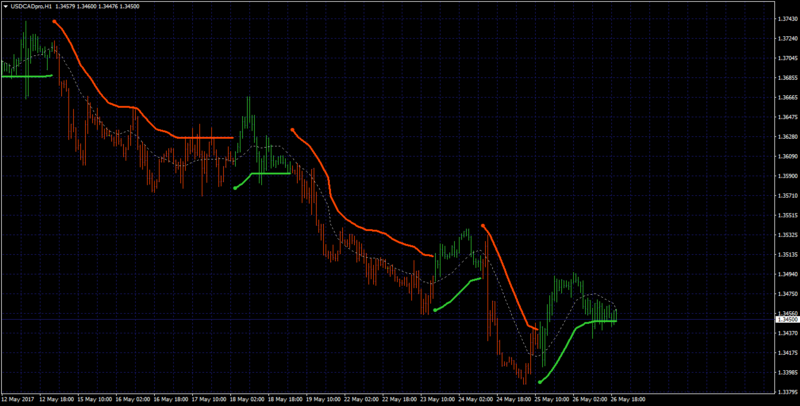Viewport: 800px width, 406px height.
Task: Select the 12 May 18:00 time label
Action: (x=56, y=397)
